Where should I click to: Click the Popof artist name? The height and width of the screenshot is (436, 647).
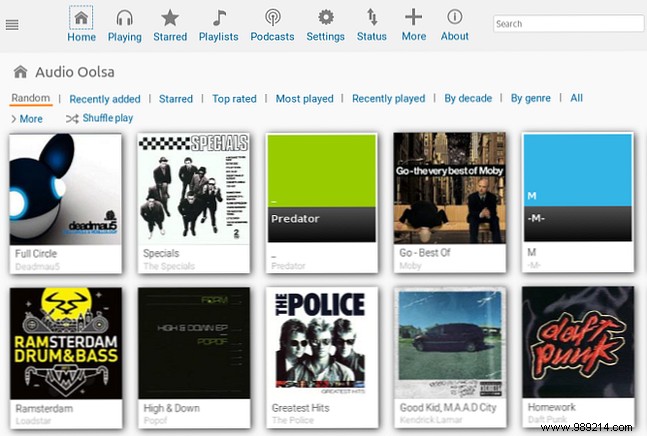pyautogui.click(x=155, y=420)
